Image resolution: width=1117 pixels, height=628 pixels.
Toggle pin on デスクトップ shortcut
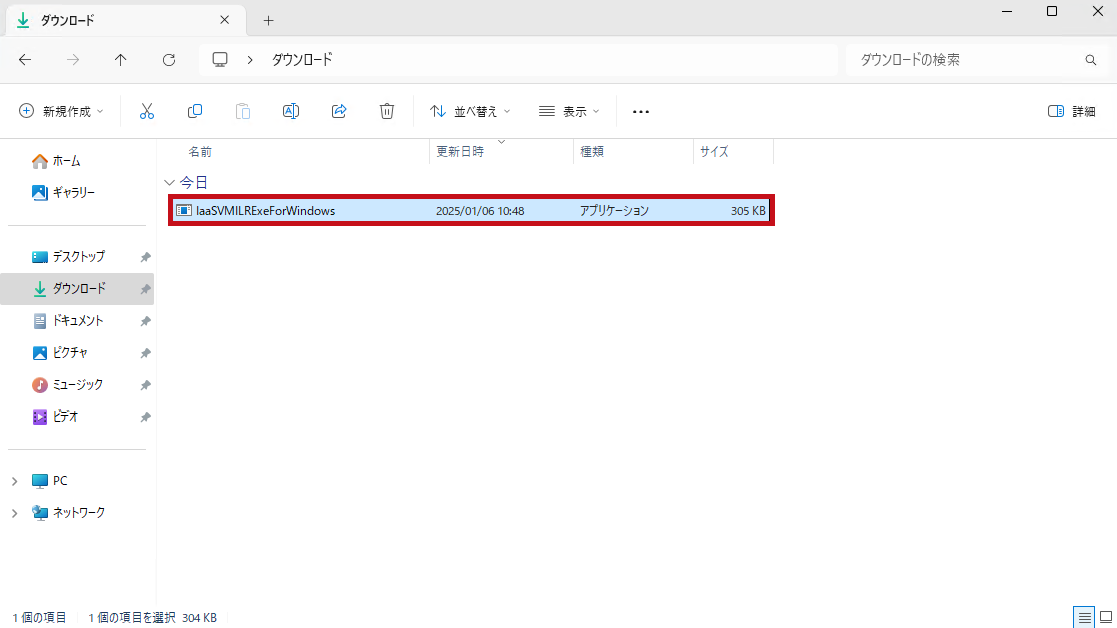145,257
